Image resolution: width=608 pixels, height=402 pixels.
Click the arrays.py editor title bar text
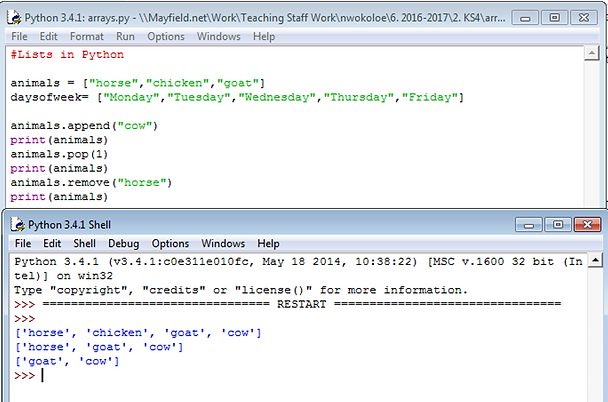click(x=265, y=18)
